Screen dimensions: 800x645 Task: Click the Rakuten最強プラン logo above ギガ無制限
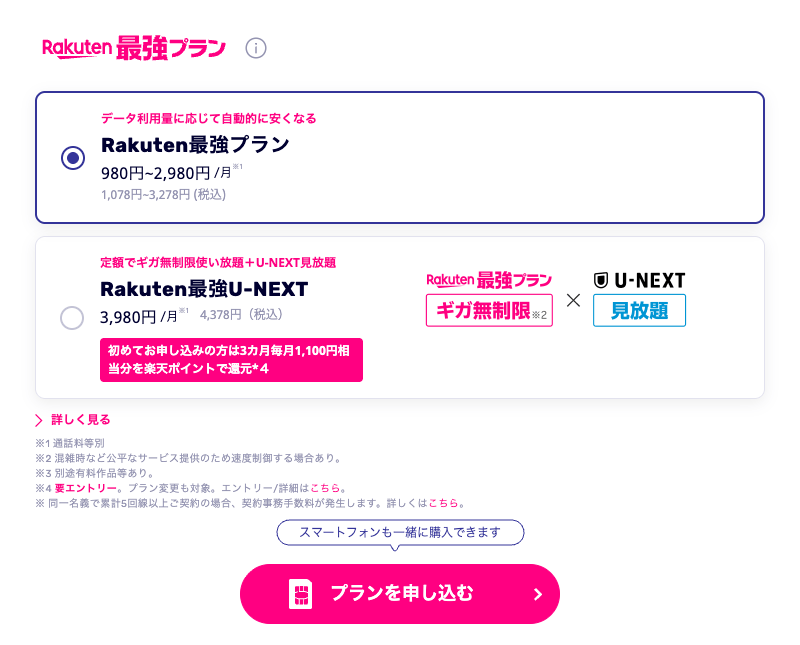[x=489, y=280]
